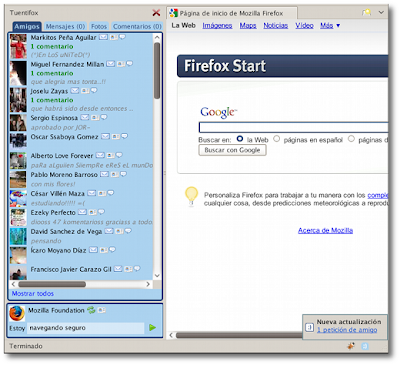Switch to the Fotos tab
The image size is (400, 365).
click(x=99, y=26)
